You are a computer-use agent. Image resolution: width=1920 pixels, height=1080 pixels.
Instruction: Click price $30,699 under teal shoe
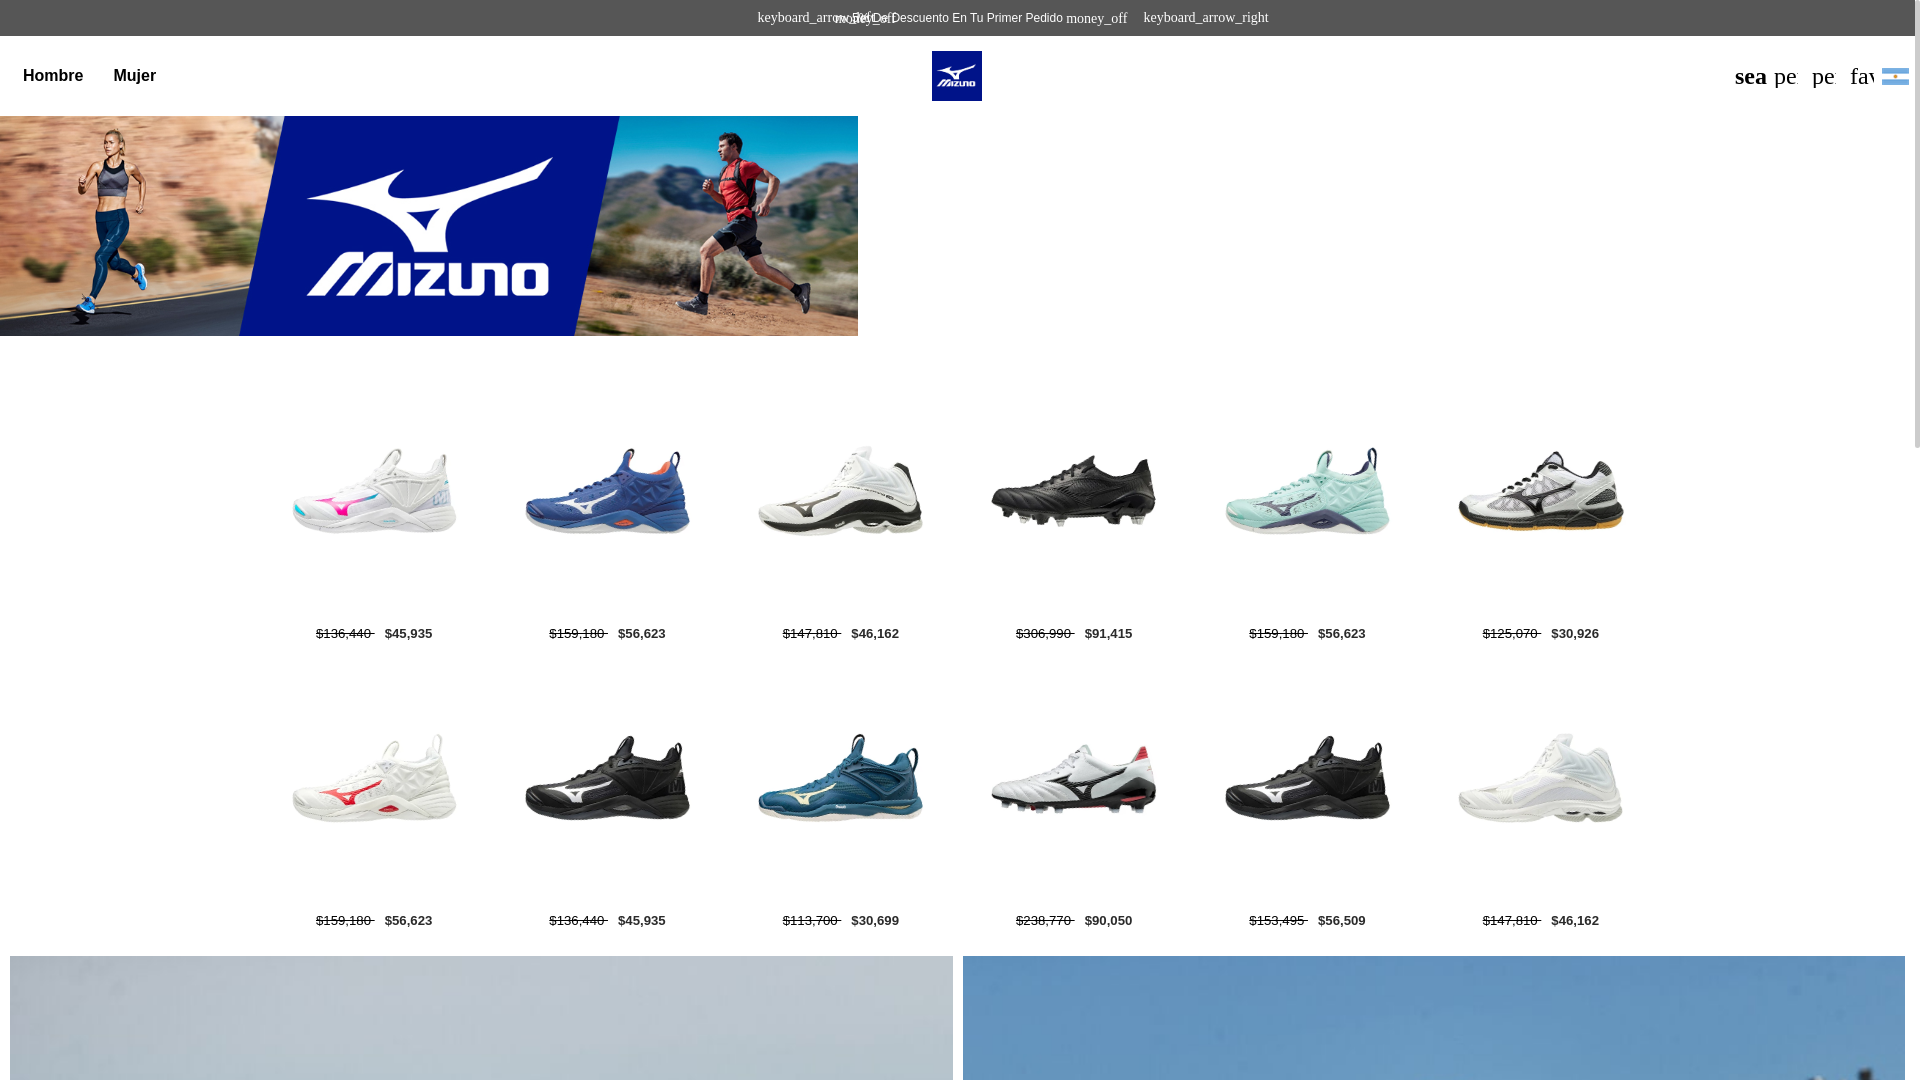(x=874, y=921)
